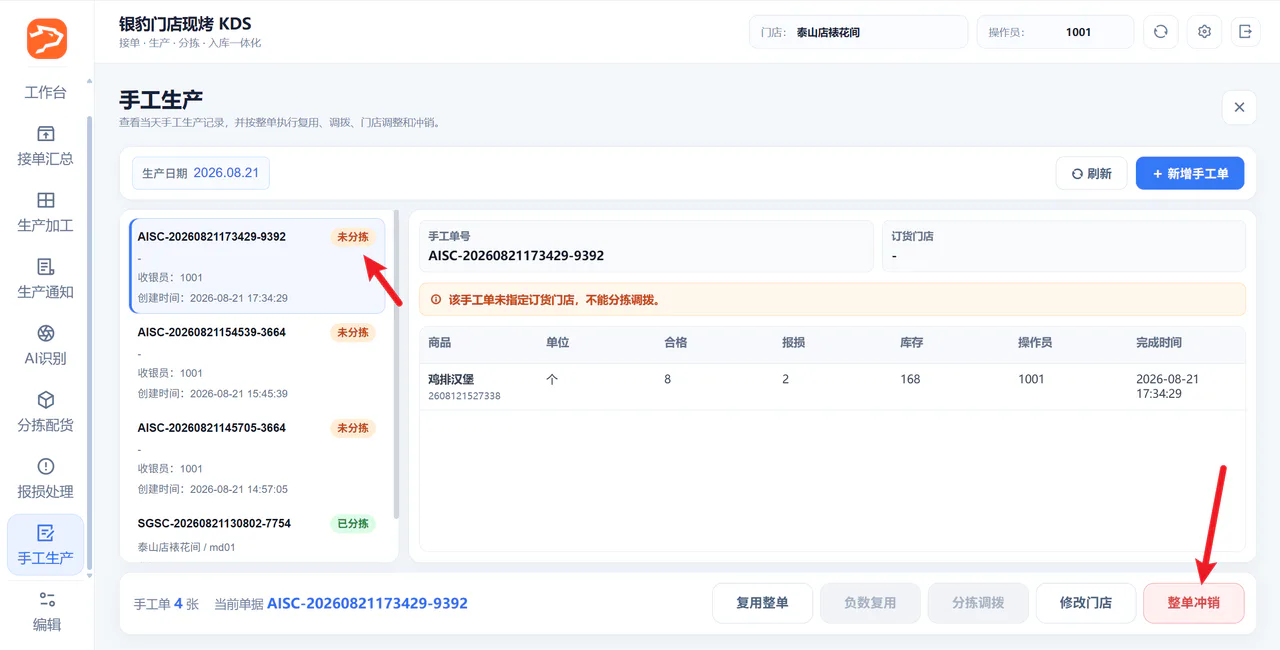Open the 工作台 menu item
Screen dimensions: 1280x650
46,92
